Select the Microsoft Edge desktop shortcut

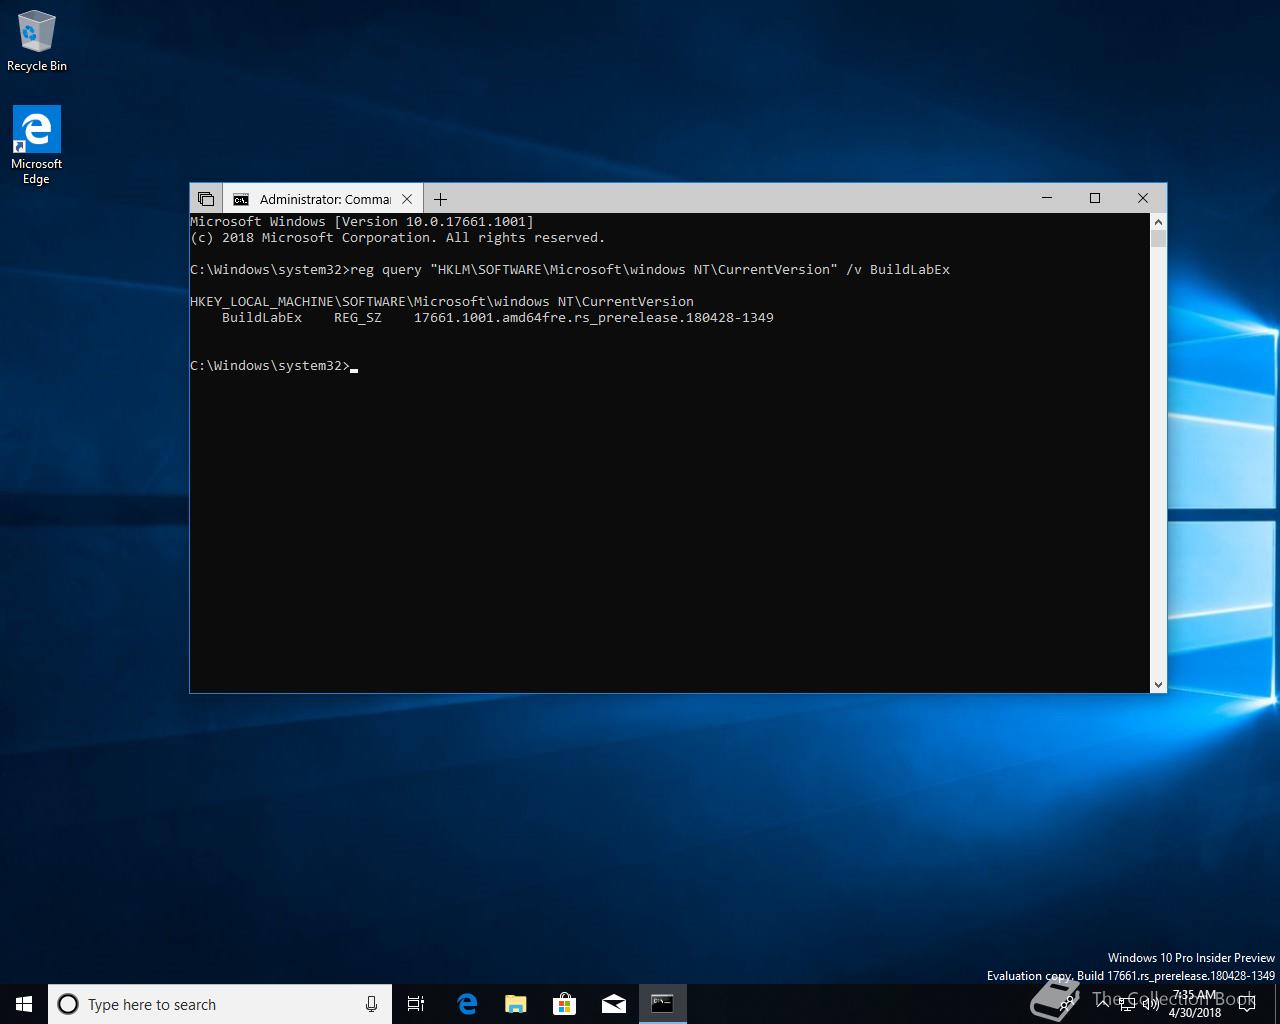coord(36,146)
